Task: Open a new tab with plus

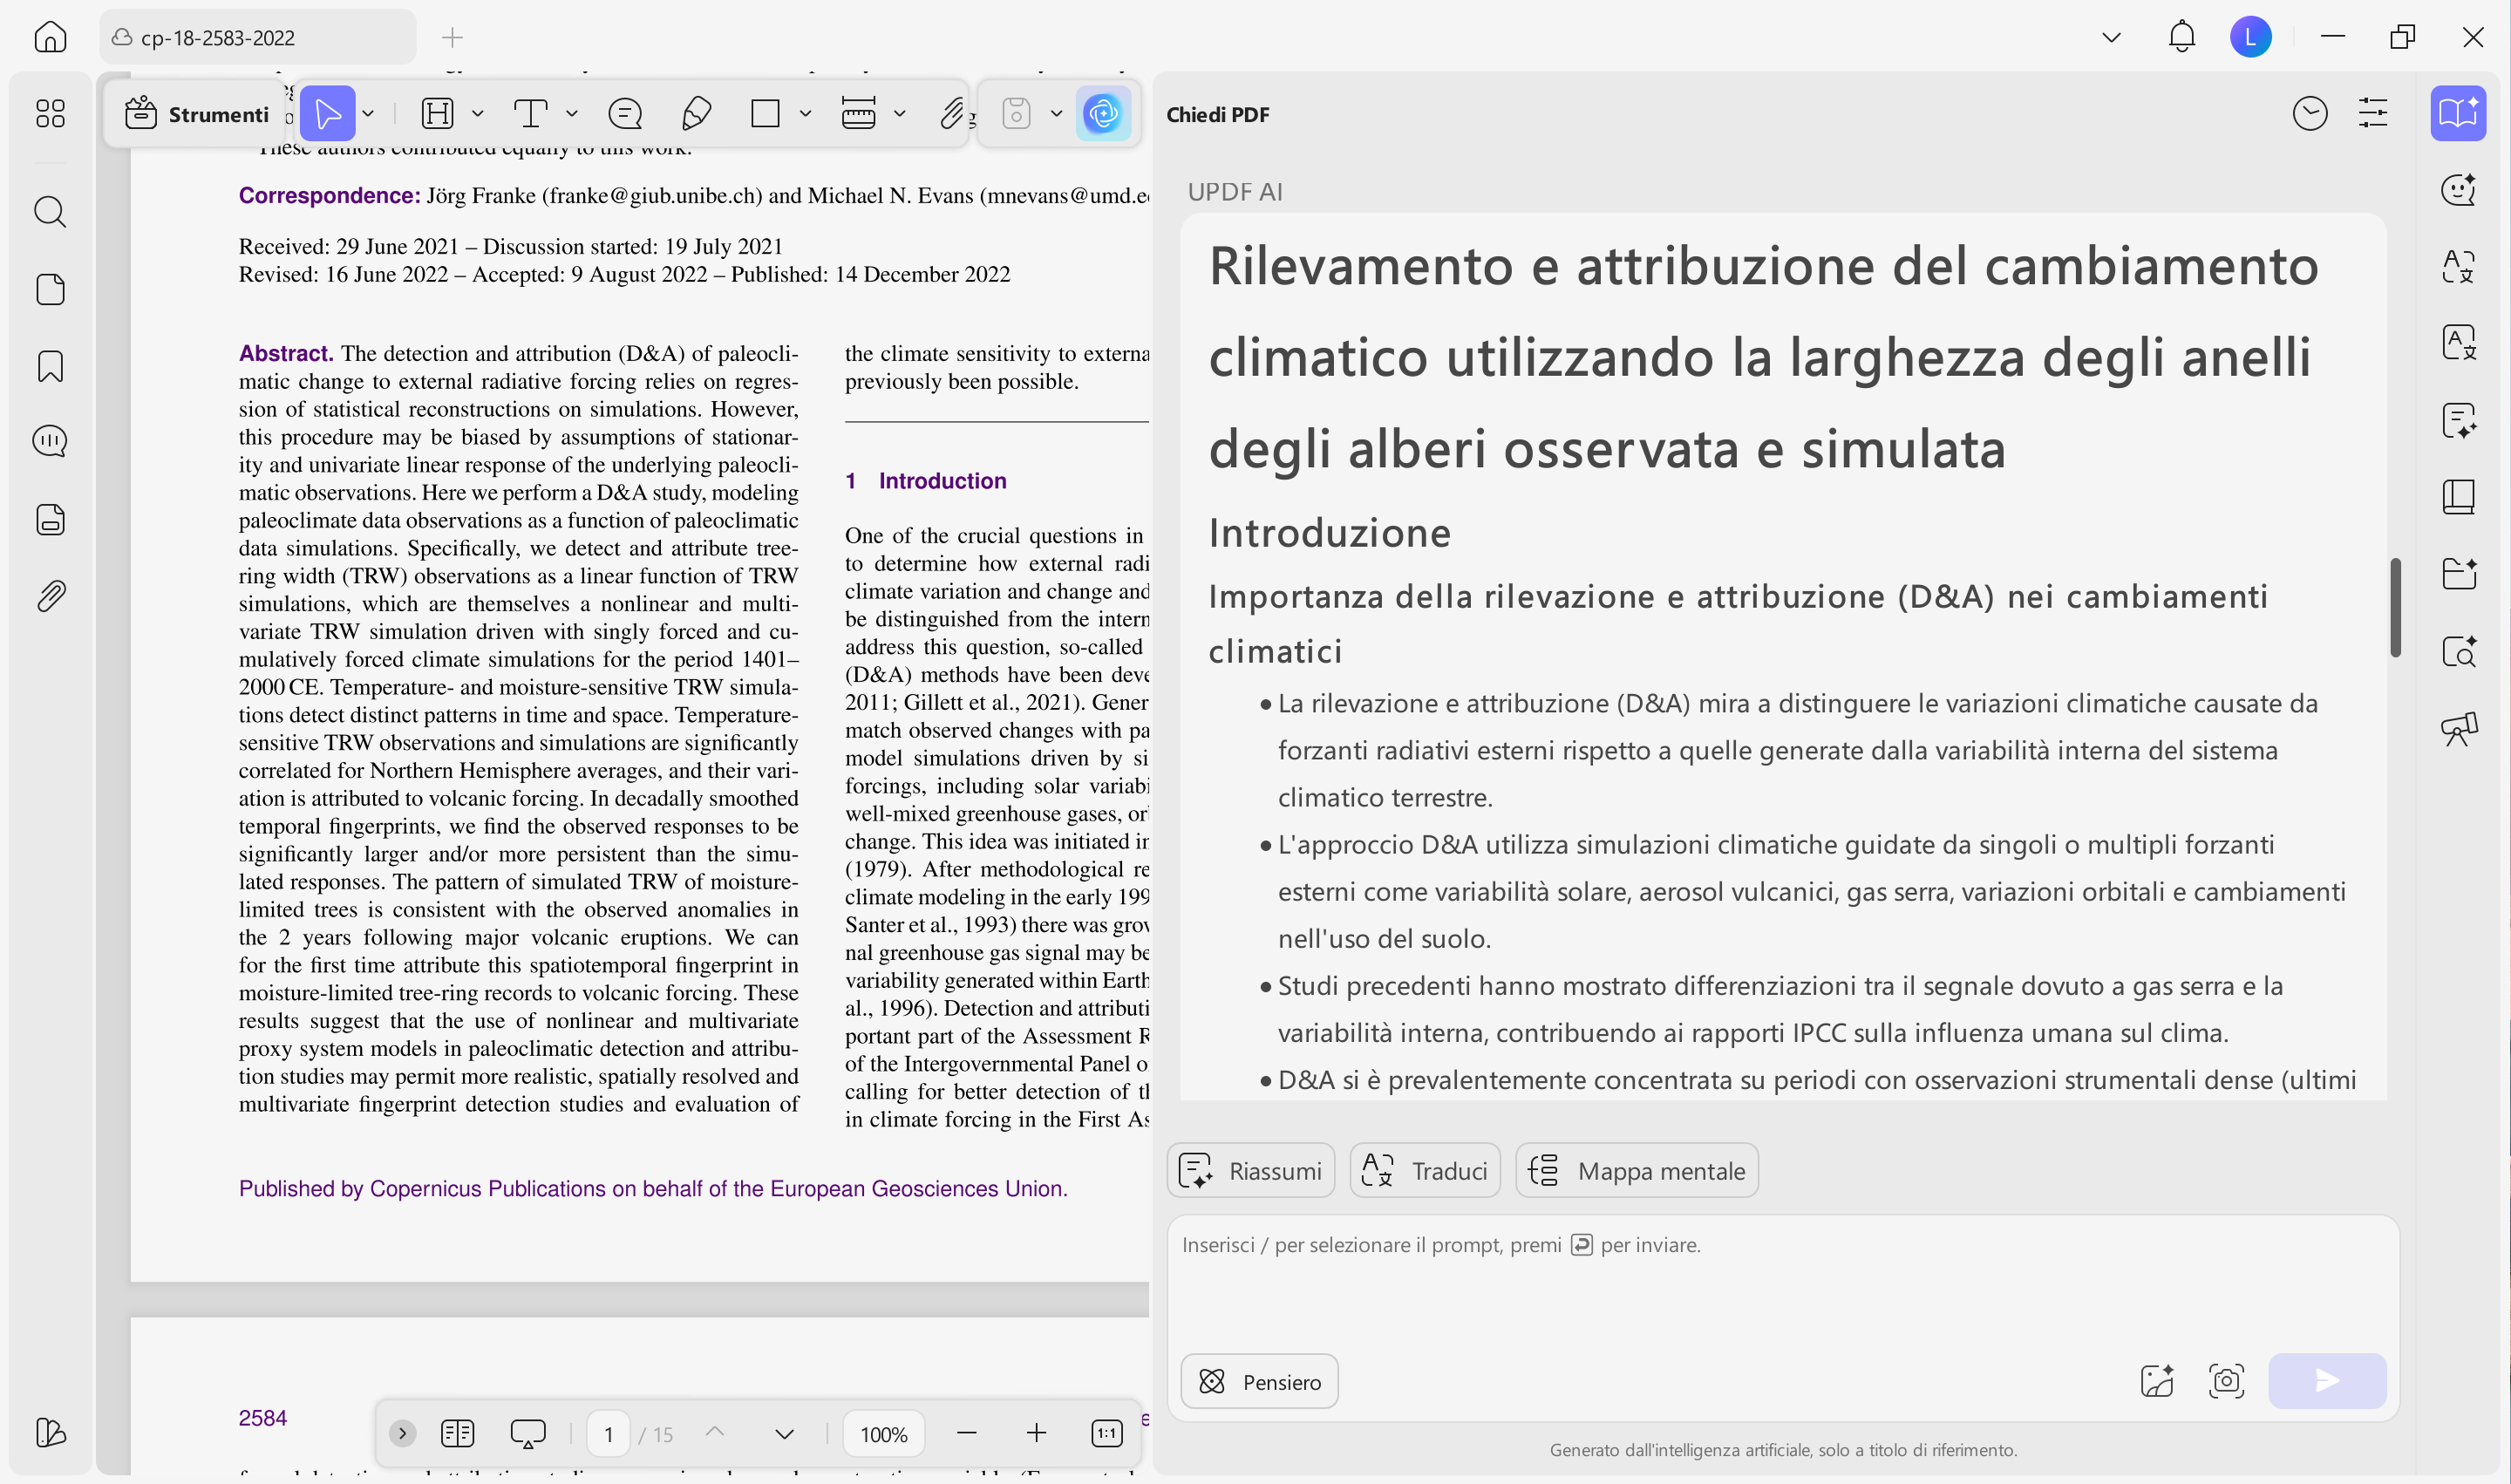Action: click(452, 37)
